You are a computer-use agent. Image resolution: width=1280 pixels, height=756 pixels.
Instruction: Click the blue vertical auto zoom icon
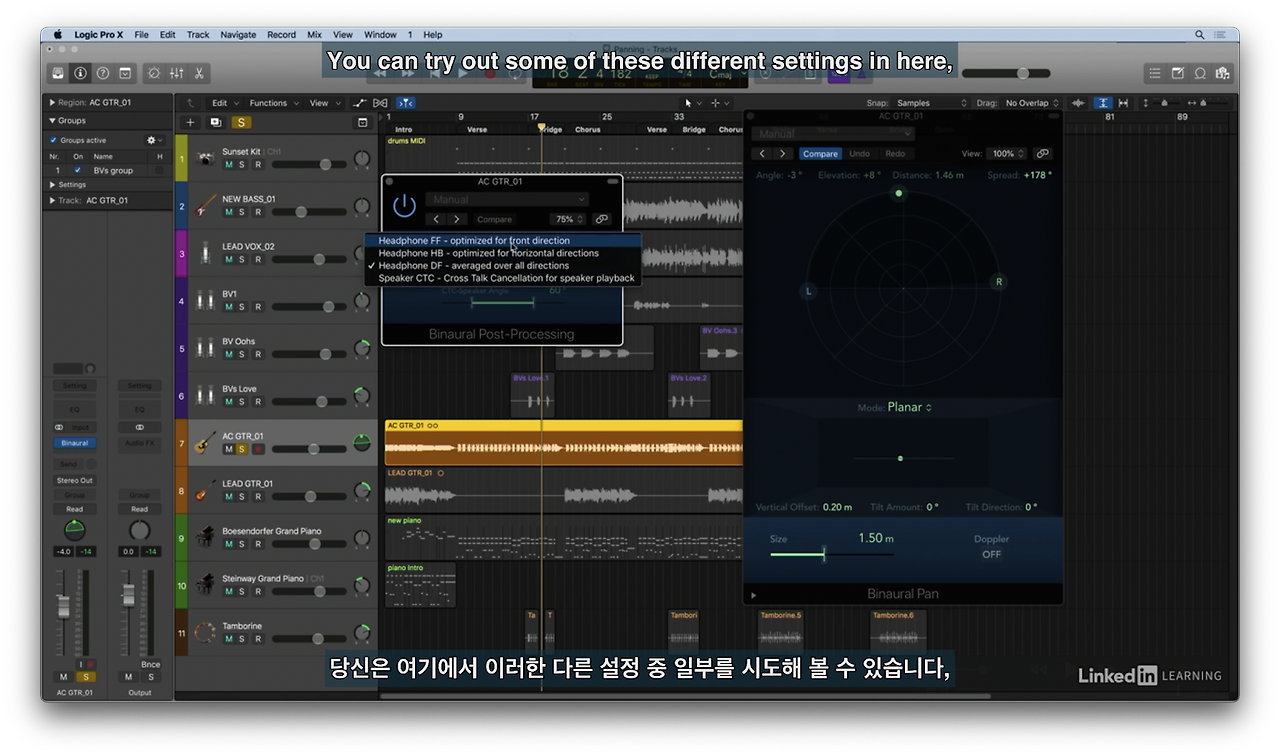(1102, 103)
